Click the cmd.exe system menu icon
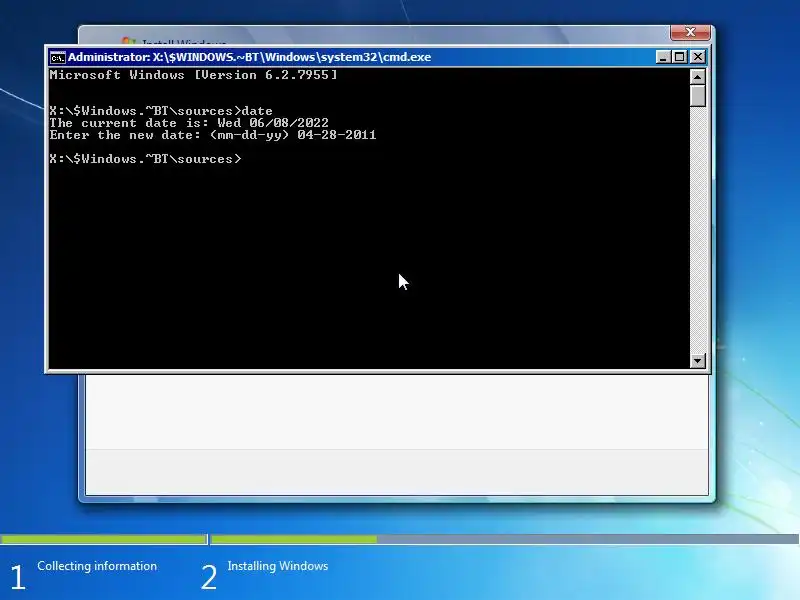The height and width of the screenshot is (600, 800). tap(58, 57)
